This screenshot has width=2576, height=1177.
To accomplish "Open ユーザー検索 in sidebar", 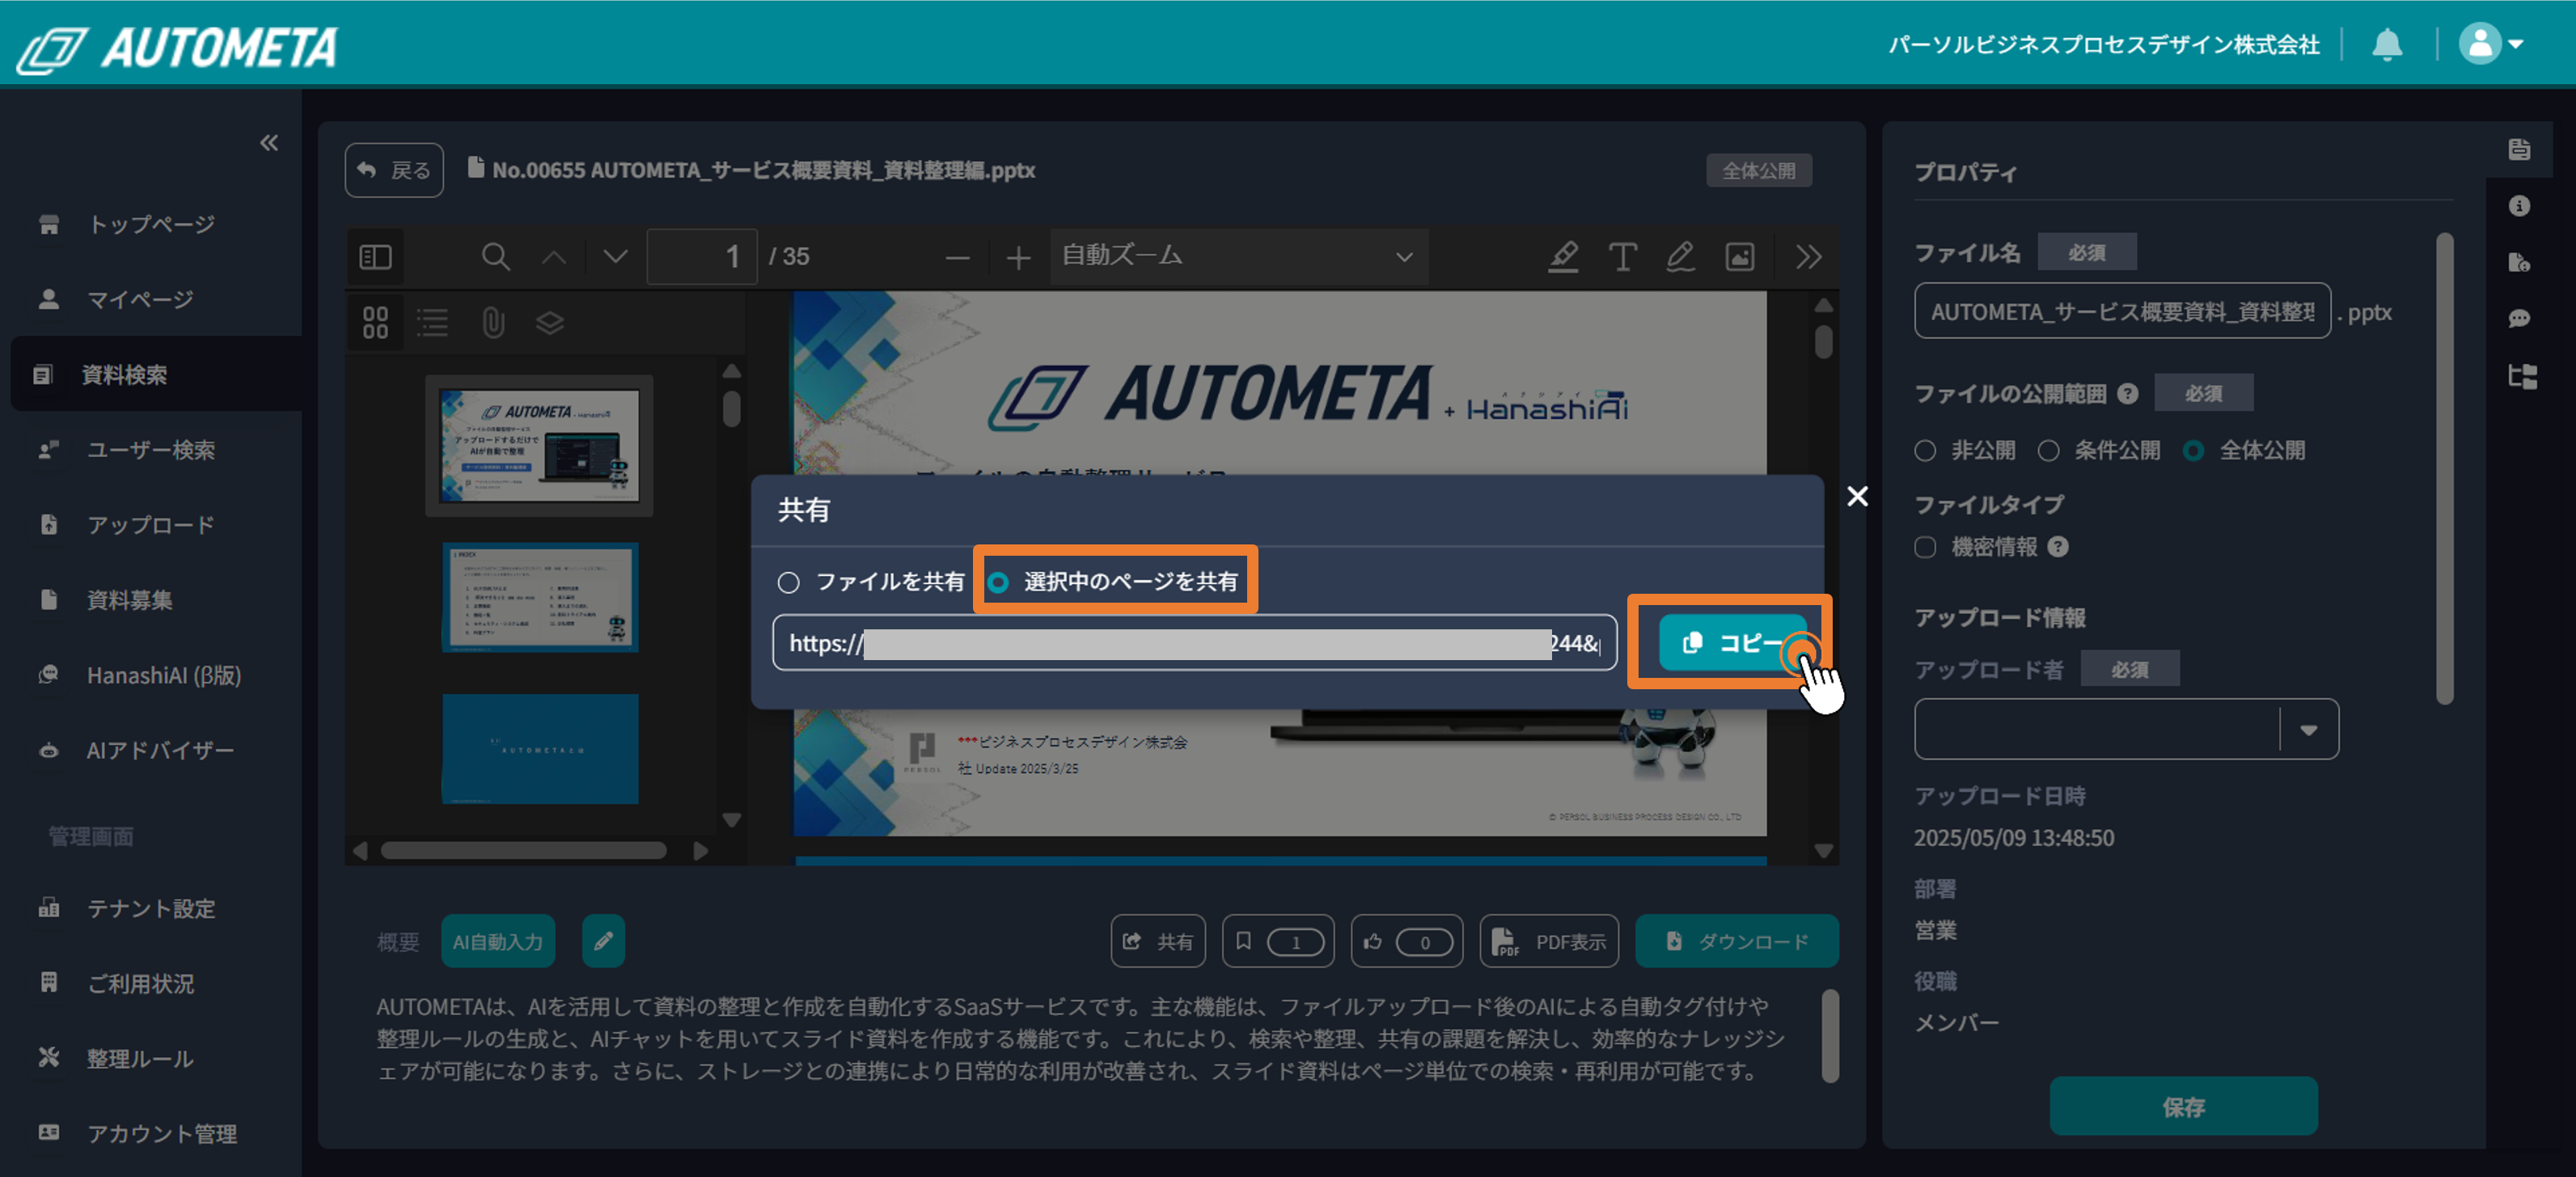I will 150,450.
